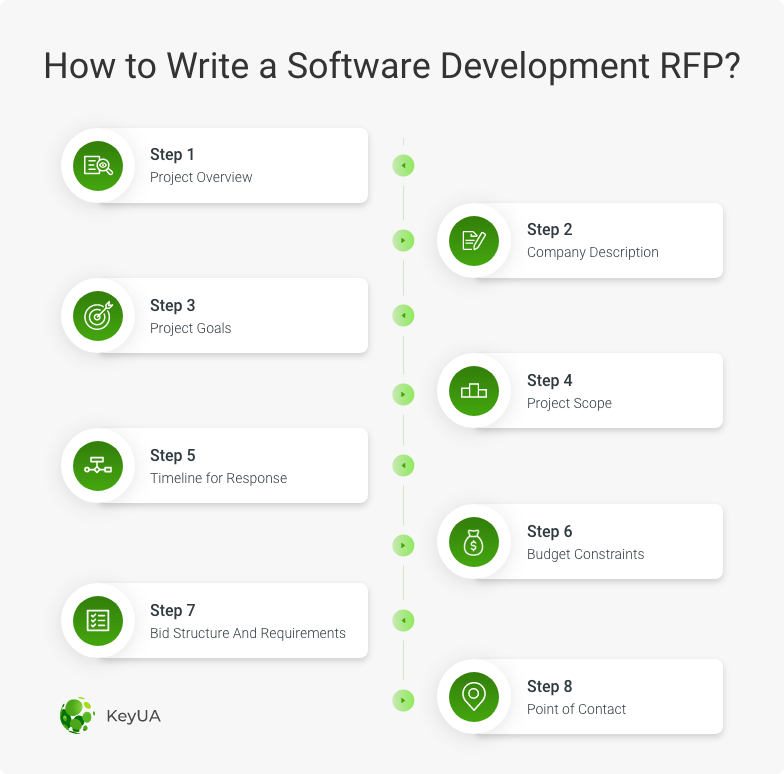Click the 'Step 2' heading
Viewport: 784px width, 774px height.
pos(550,230)
